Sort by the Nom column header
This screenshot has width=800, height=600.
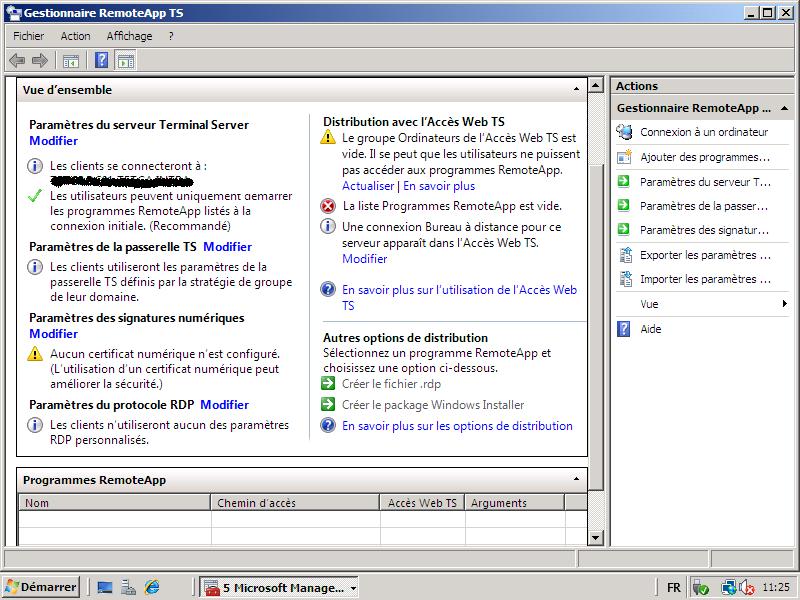click(x=114, y=503)
